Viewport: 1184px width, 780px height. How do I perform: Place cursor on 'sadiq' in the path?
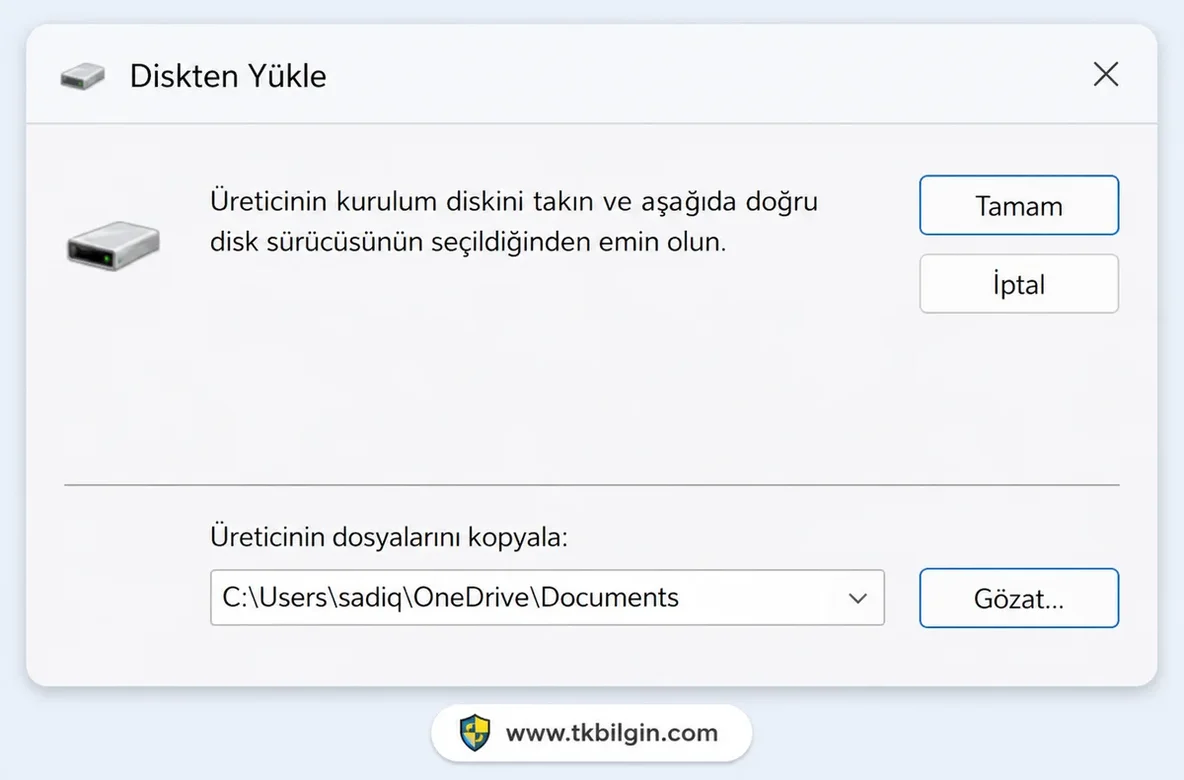[x=370, y=597]
